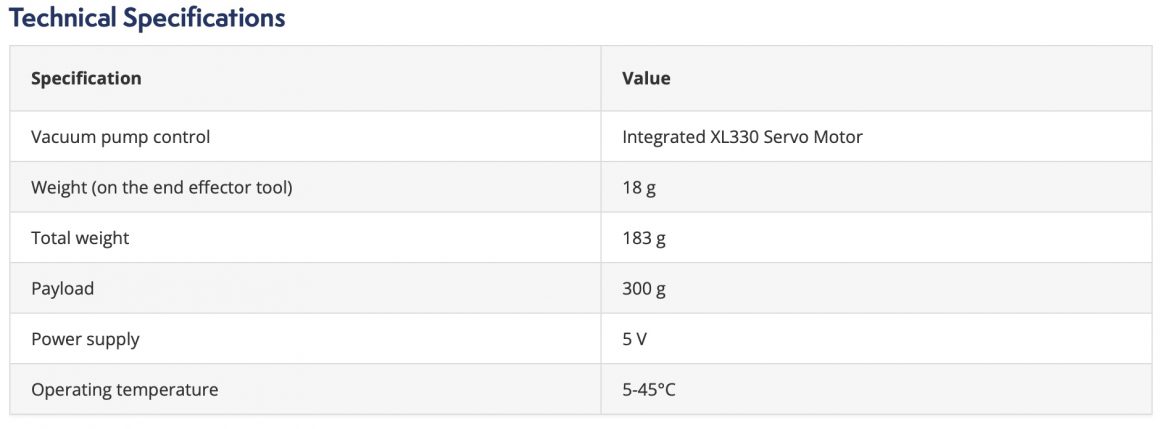Click the 5-45°C temperature value
Screen dimensions: 1170x429
(649, 389)
